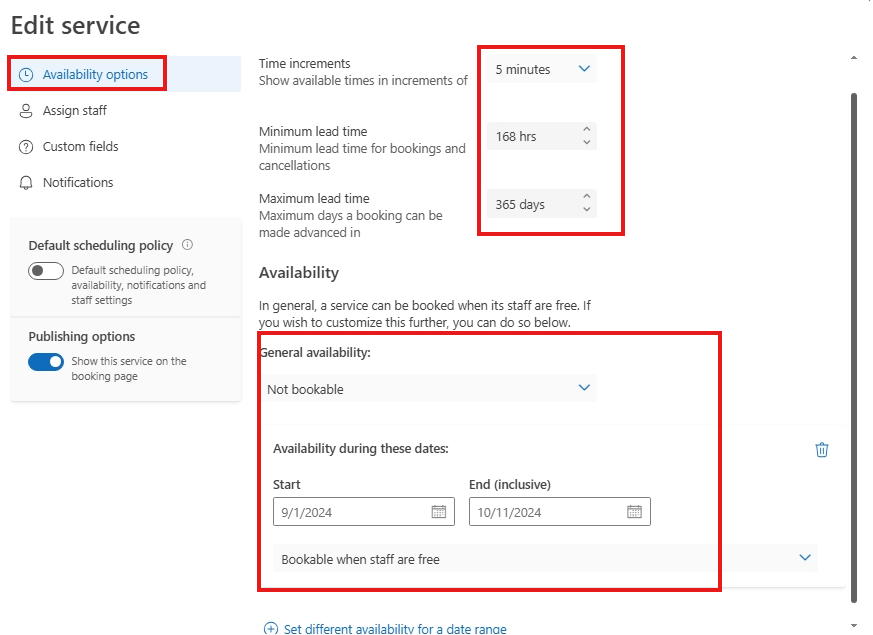The image size is (873, 635).
Task: Decrease Maximum lead time with down arrow
Action: 586,210
